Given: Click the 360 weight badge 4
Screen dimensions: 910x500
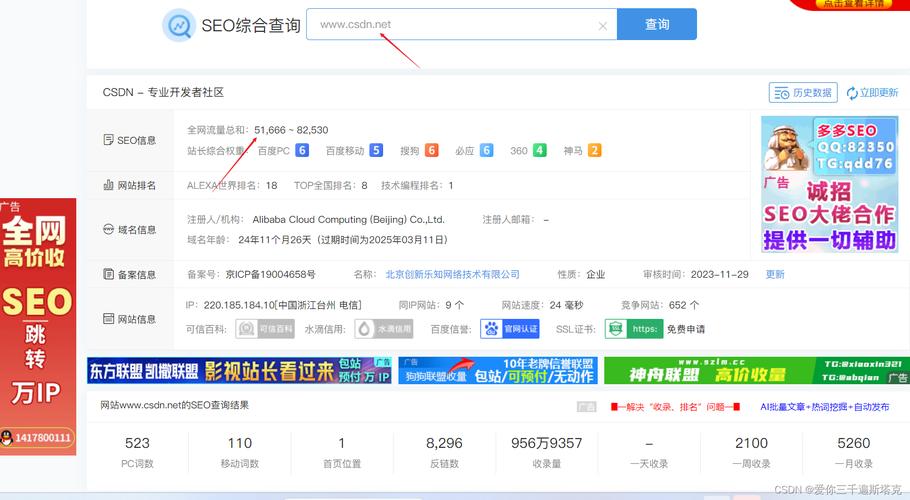Looking at the screenshot, I should 540,151.
